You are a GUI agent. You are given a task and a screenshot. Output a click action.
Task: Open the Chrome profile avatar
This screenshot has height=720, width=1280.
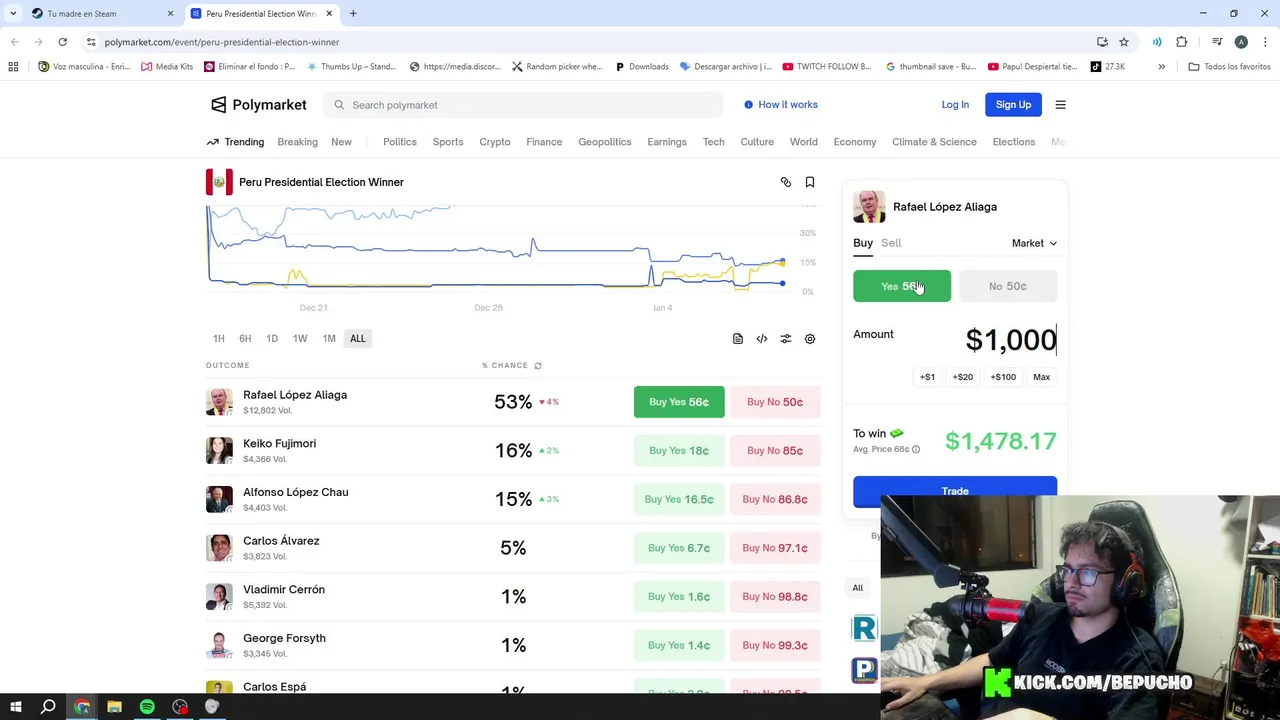(1241, 42)
